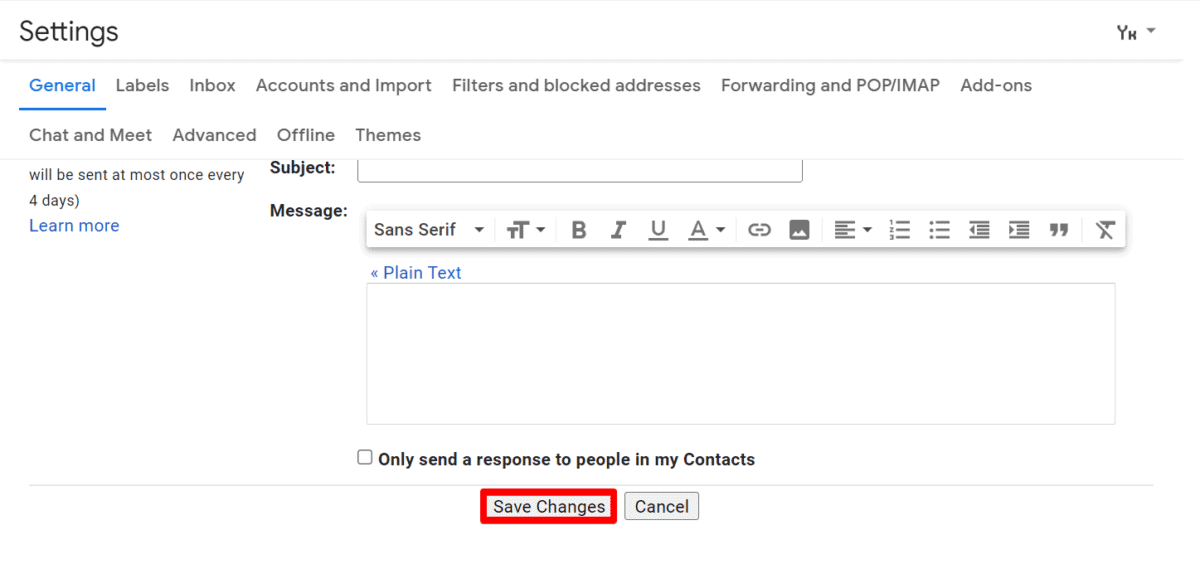The image size is (1200, 564).
Task: Create a numbered list
Action: [x=900, y=230]
